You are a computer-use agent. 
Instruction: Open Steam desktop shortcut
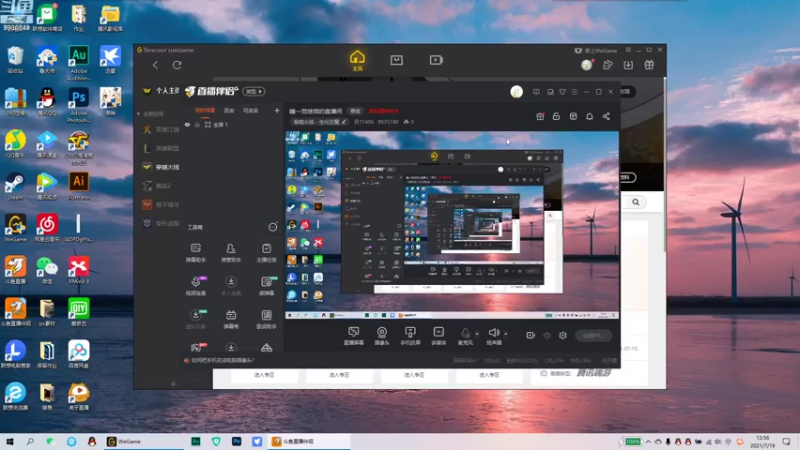coord(15,186)
